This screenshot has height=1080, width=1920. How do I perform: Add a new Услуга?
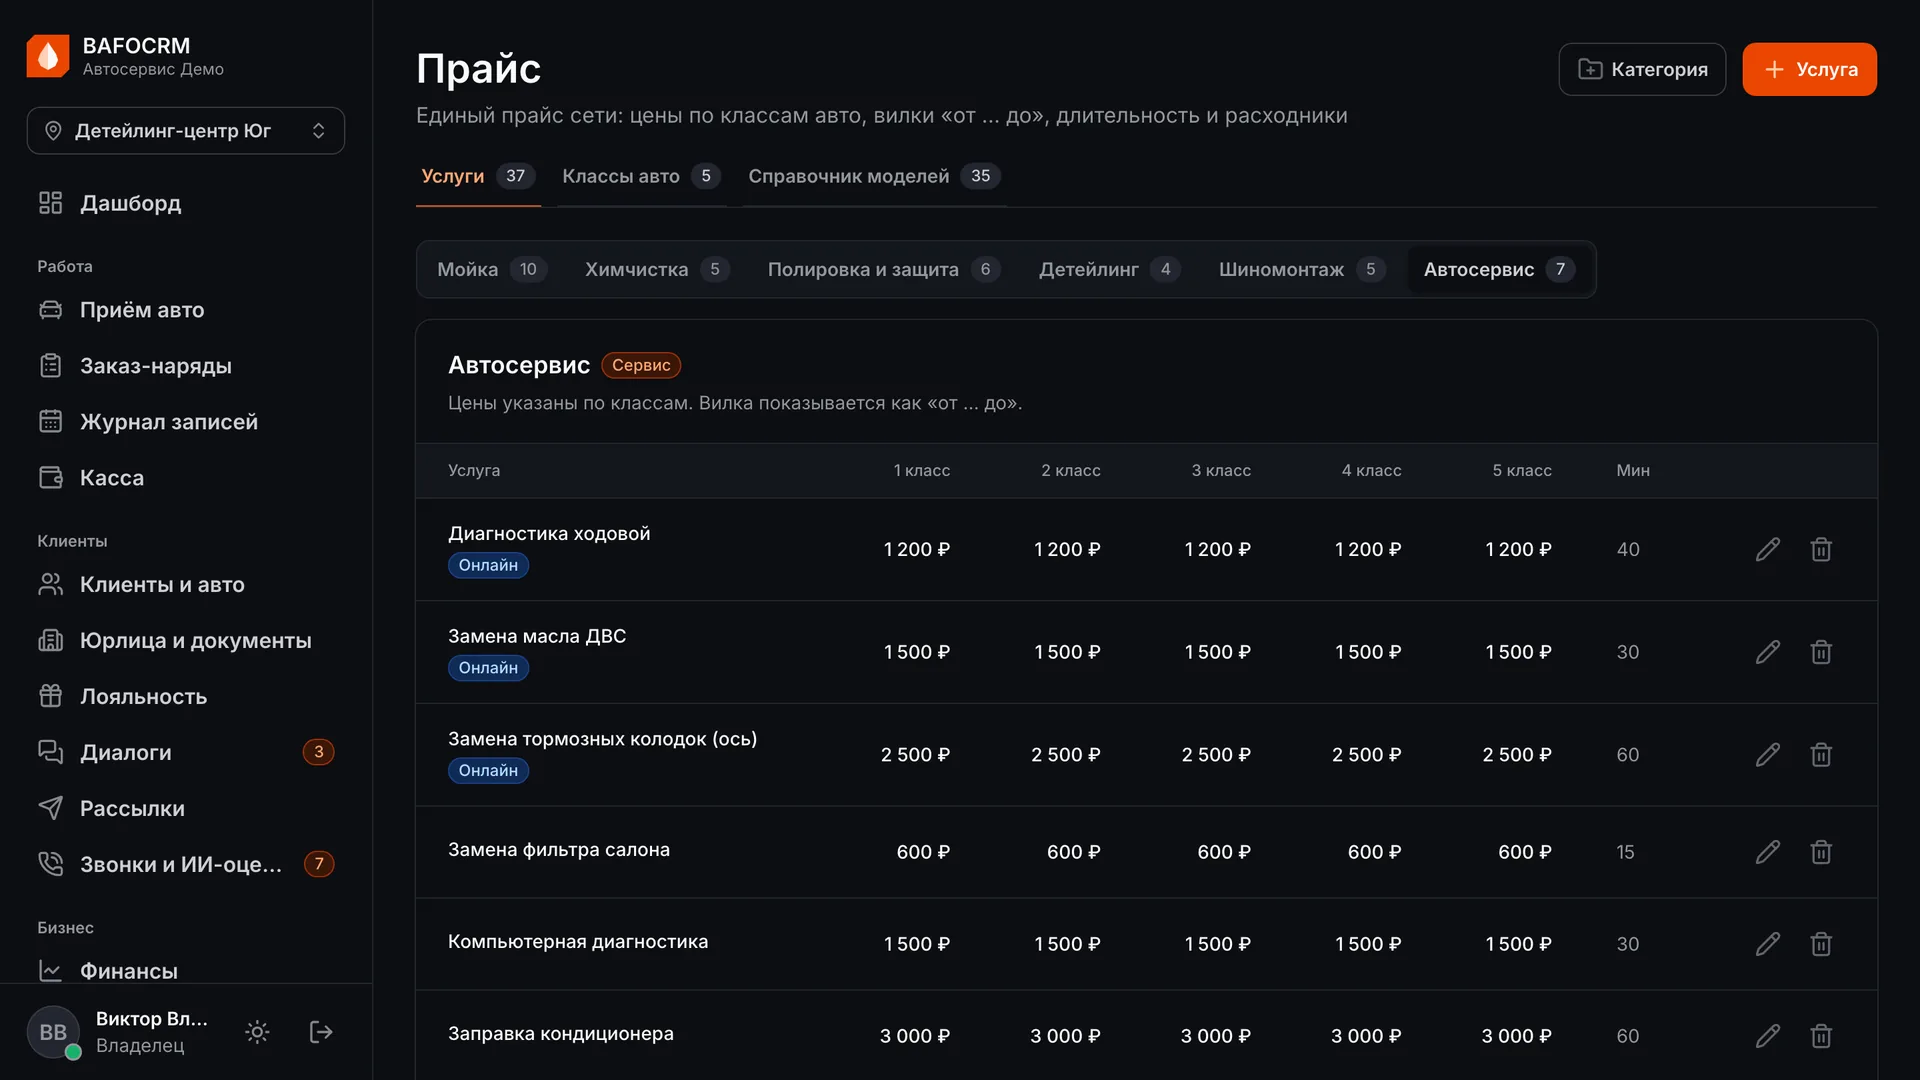point(1809,69)
